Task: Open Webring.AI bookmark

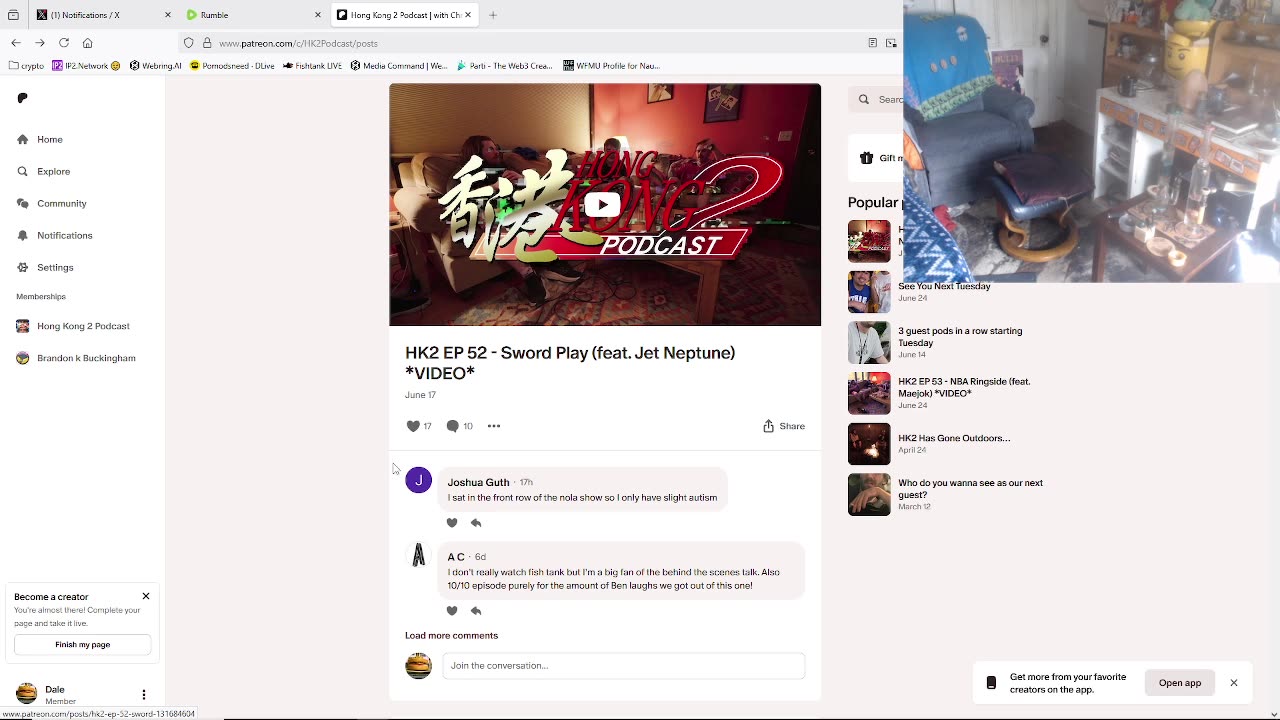Action: click(155, 66)
